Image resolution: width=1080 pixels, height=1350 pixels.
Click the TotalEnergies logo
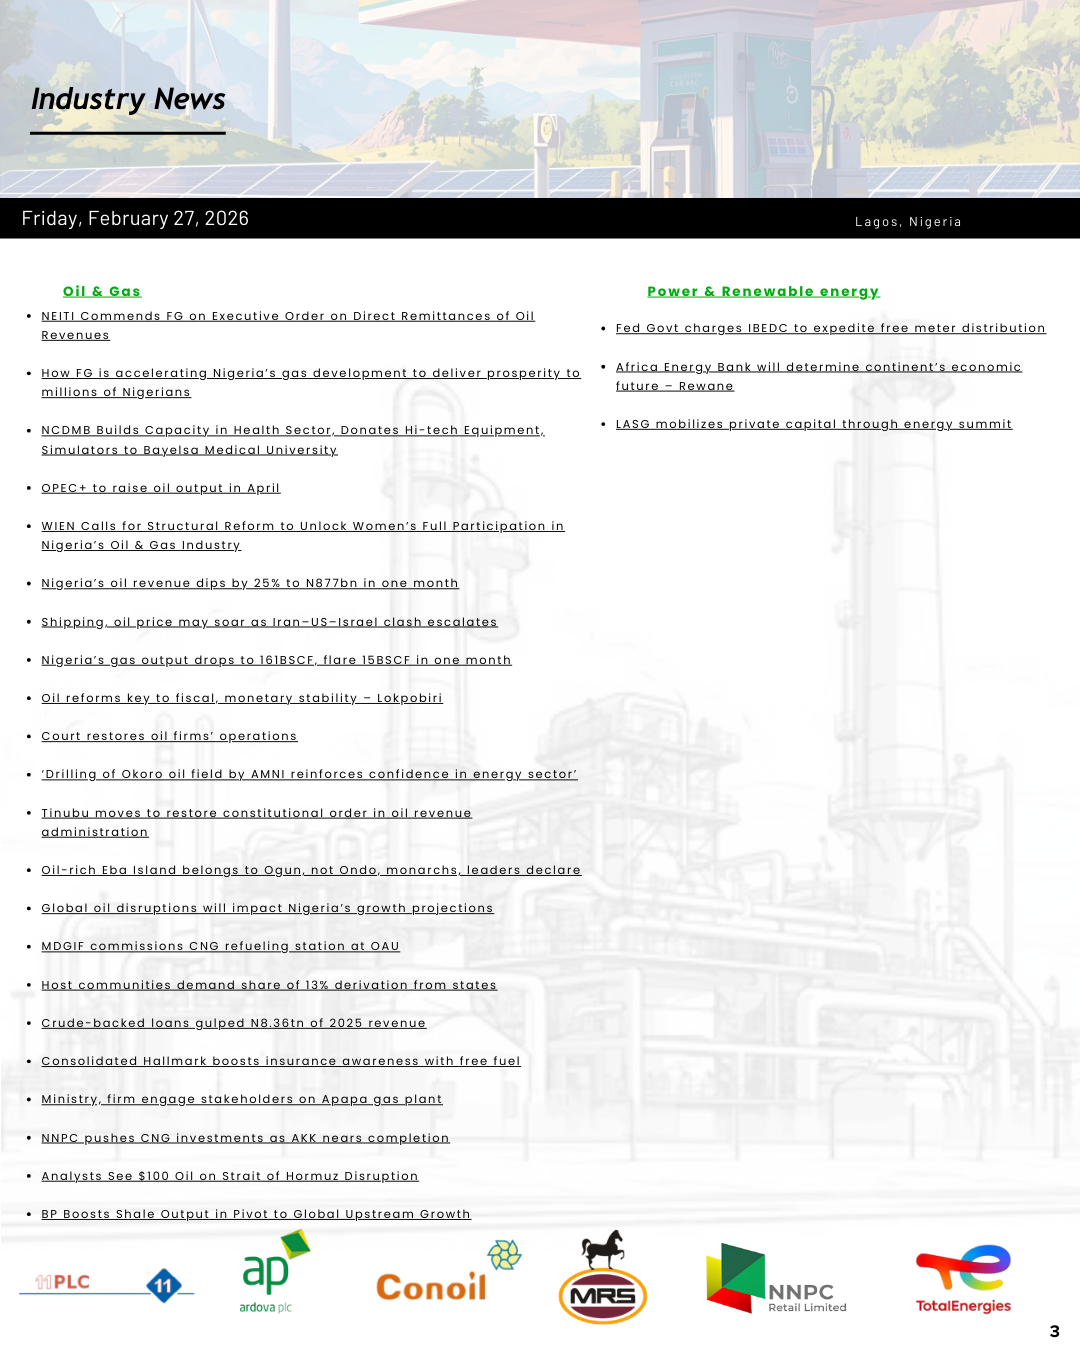click(963, 1279)
